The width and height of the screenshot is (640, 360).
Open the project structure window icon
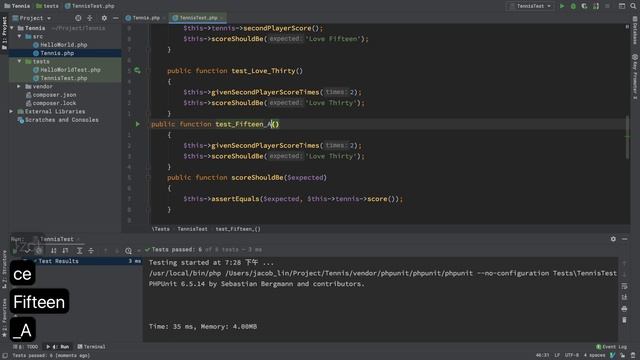pos(622,6)
